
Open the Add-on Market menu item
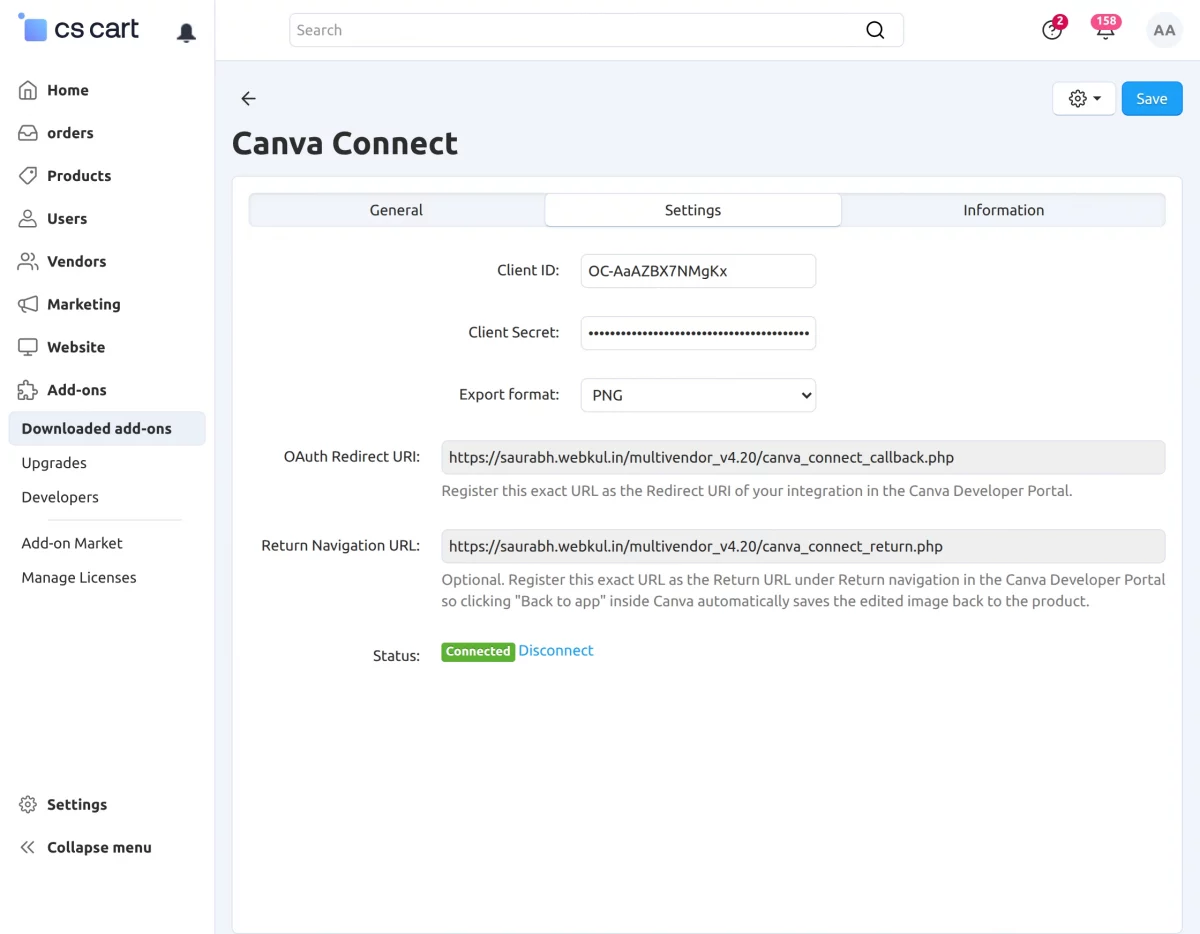(x=72, y=543)
